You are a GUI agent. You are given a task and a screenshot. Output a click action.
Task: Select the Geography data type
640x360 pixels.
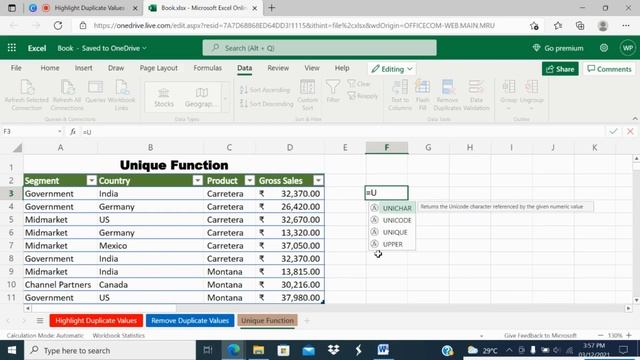pos(200,98)
